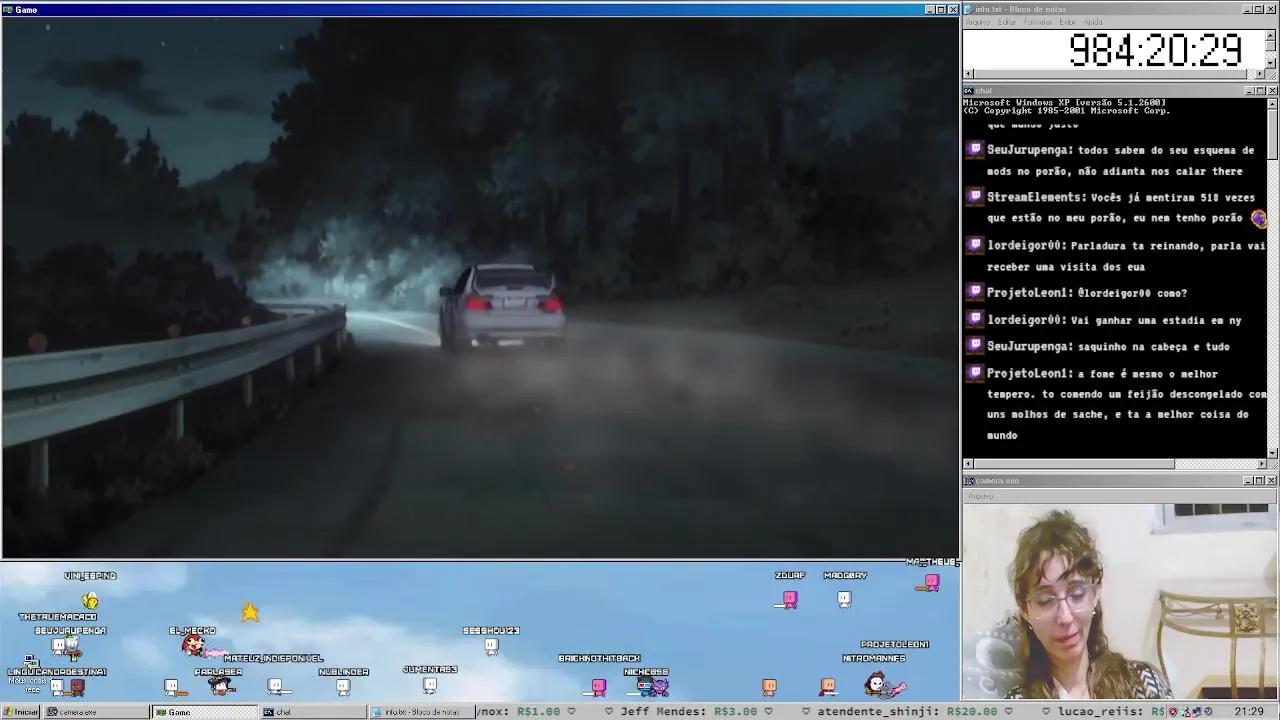Switch to info.txt Bloco de notas in taskbar
This screenshot has height=720, width=1280.
tap(420, 712)
